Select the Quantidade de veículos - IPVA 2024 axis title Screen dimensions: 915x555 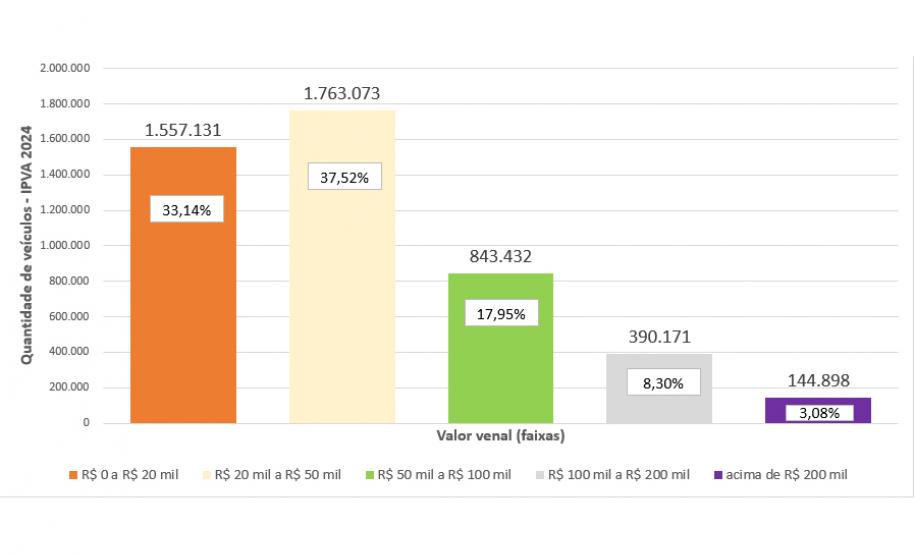point(28,245)
